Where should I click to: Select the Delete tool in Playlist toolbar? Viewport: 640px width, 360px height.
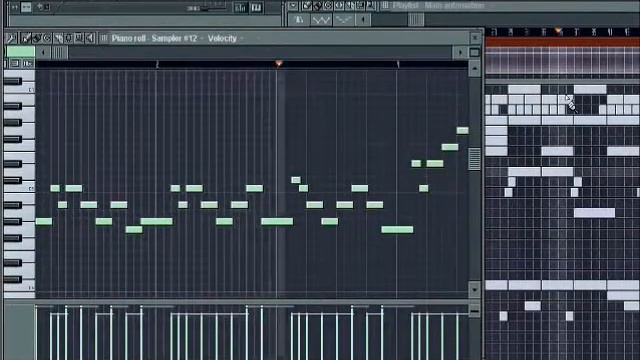tap(328, 6)
